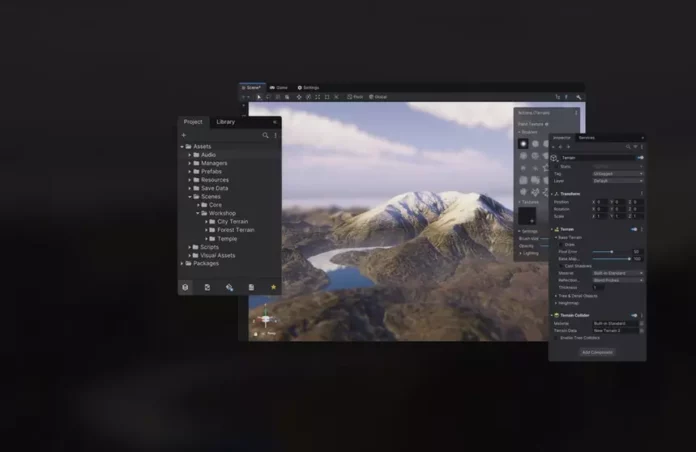Open the Project panel three-dot options menu
The image size is (696, 452).
point(275,135)
